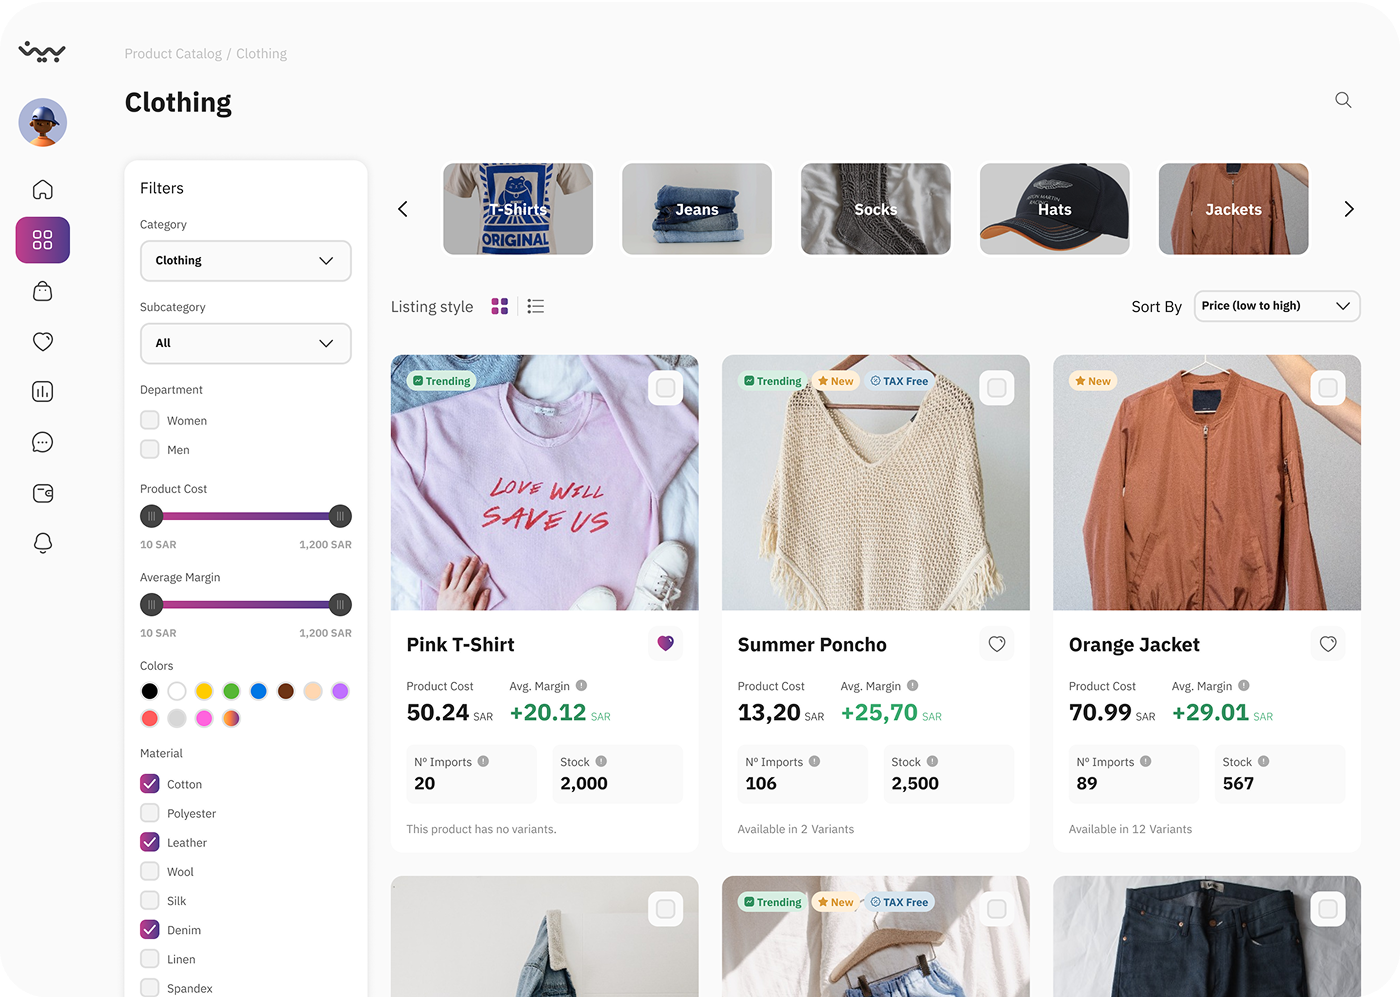Open the wallet icon in sidebar
The image size is (1400, 997).
tap(42, 493)
